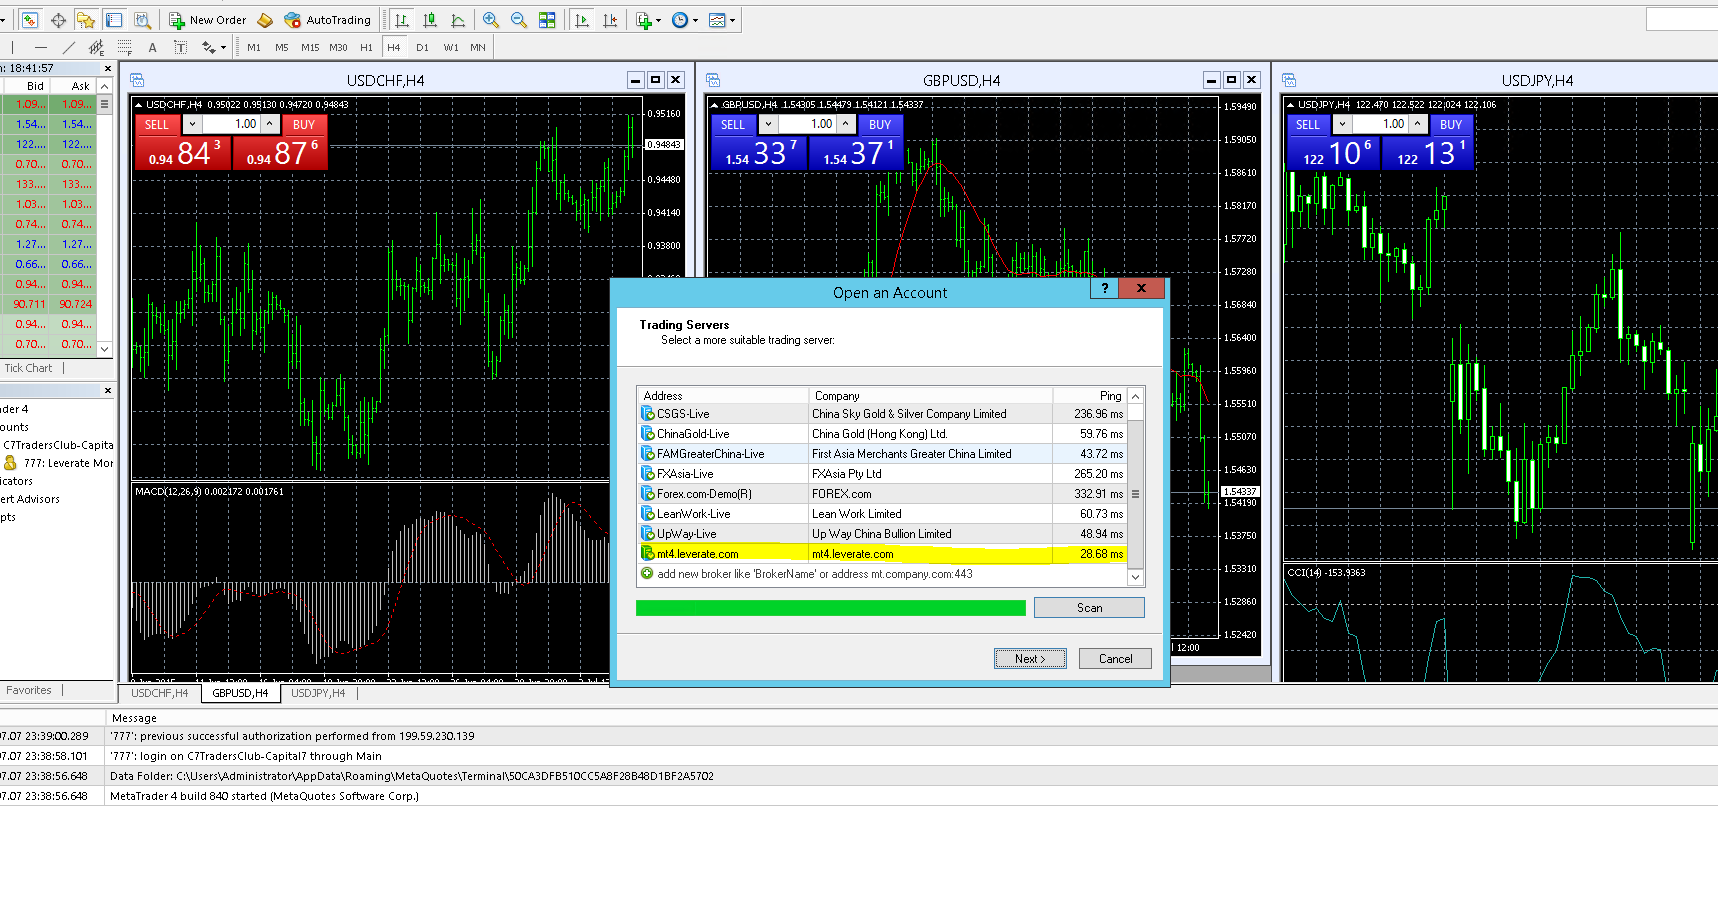Select the Crosshair cursor tool
This screenshot has width=1718, height=922.
(58, 20)
